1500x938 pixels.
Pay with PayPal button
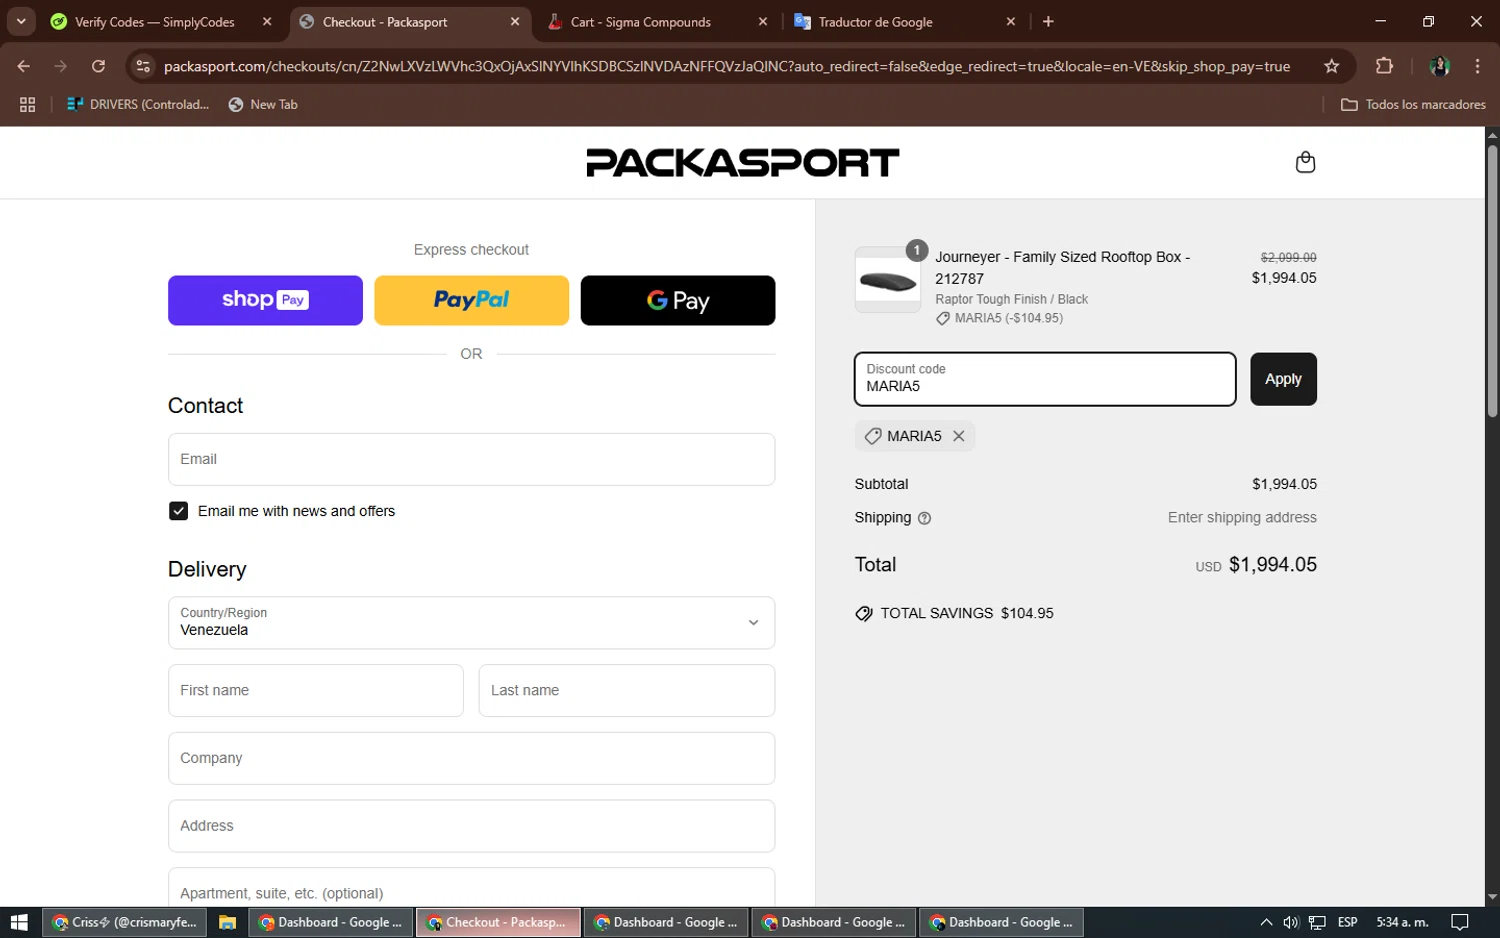471,300
